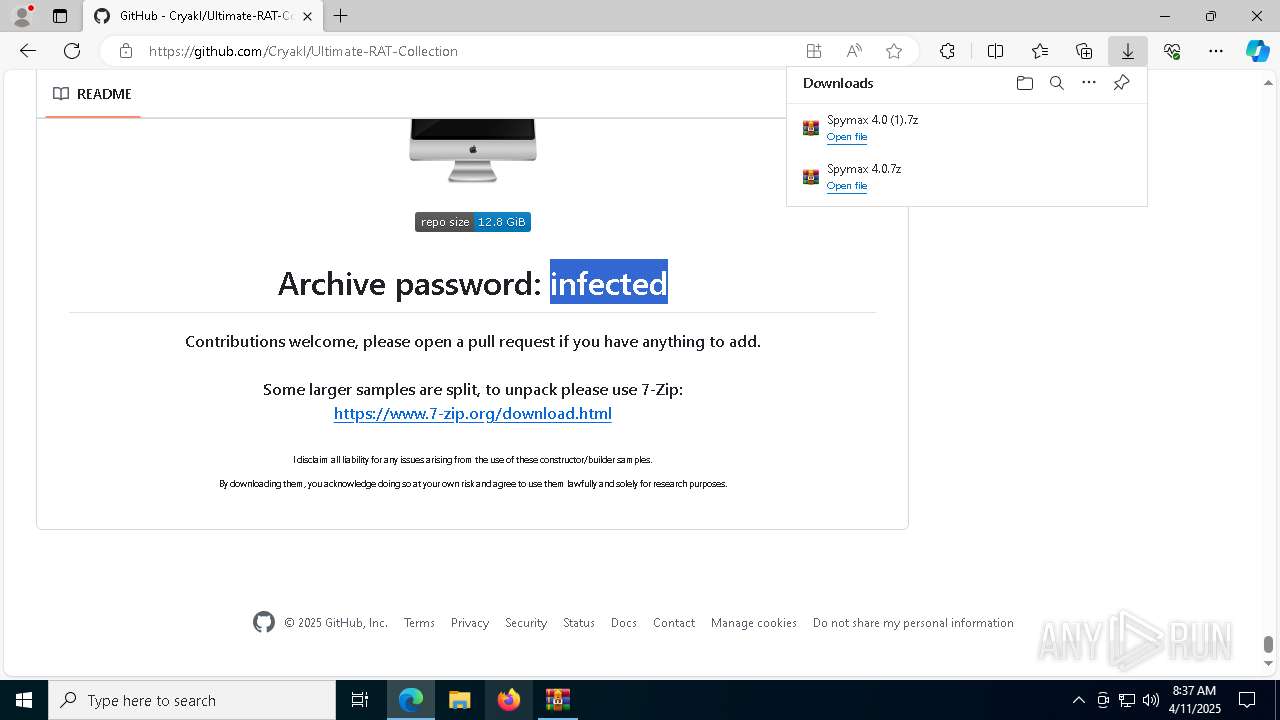
Task: Select the Spymax 4.0.7z download entry
Action: pyautogui.click(x=966, y=177)
